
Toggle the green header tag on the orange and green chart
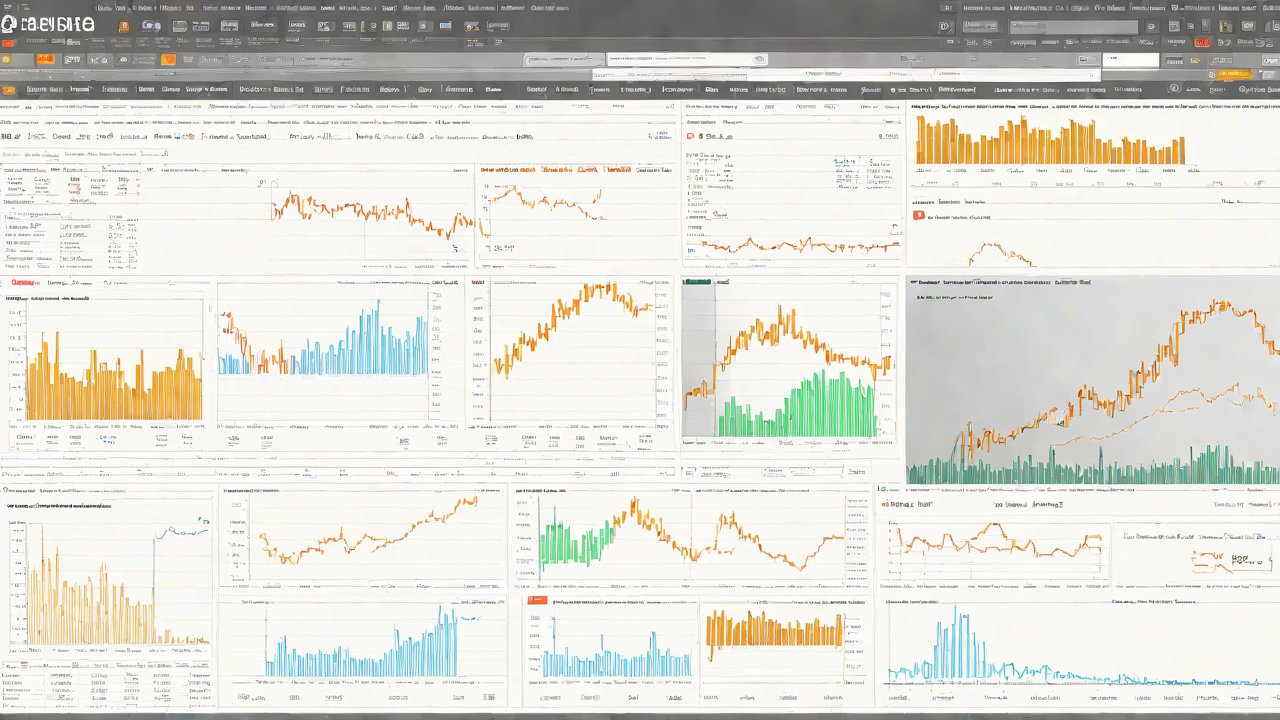(697, 283)
